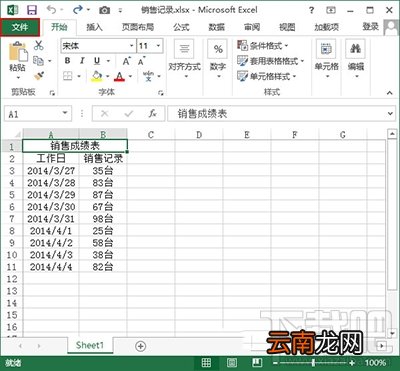
Task: Click the formula bar confirm checkmark
Action: [128, 114]
